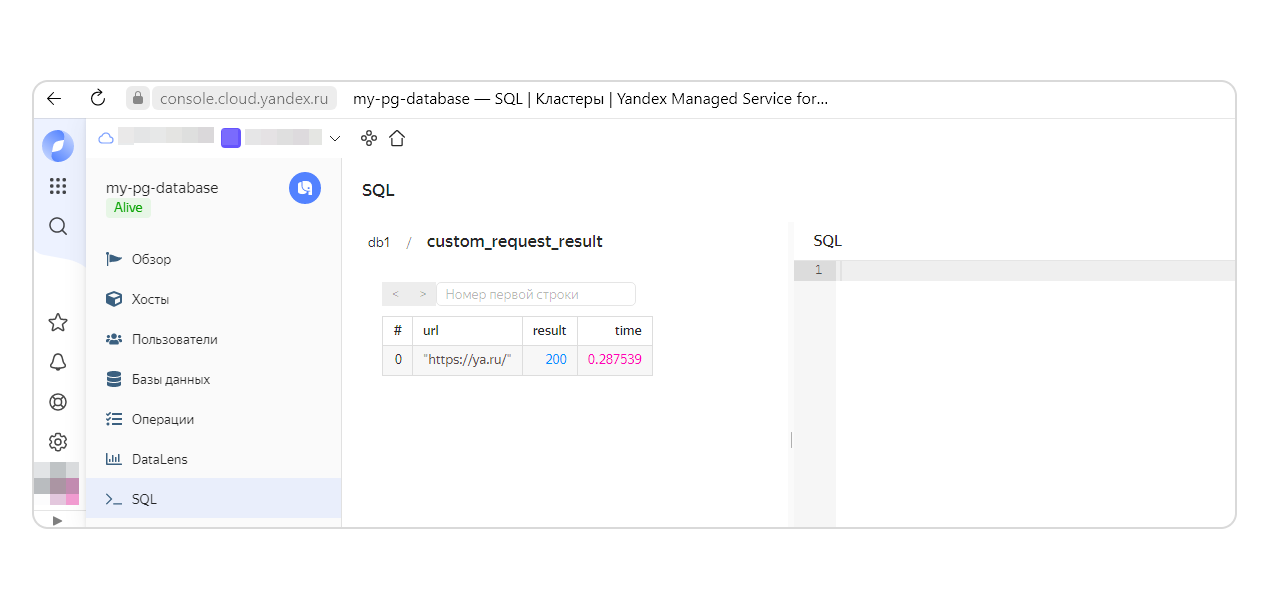Click the custom_request_result table name
Viewport: 1269px width, 609px height.
(515, 241)
